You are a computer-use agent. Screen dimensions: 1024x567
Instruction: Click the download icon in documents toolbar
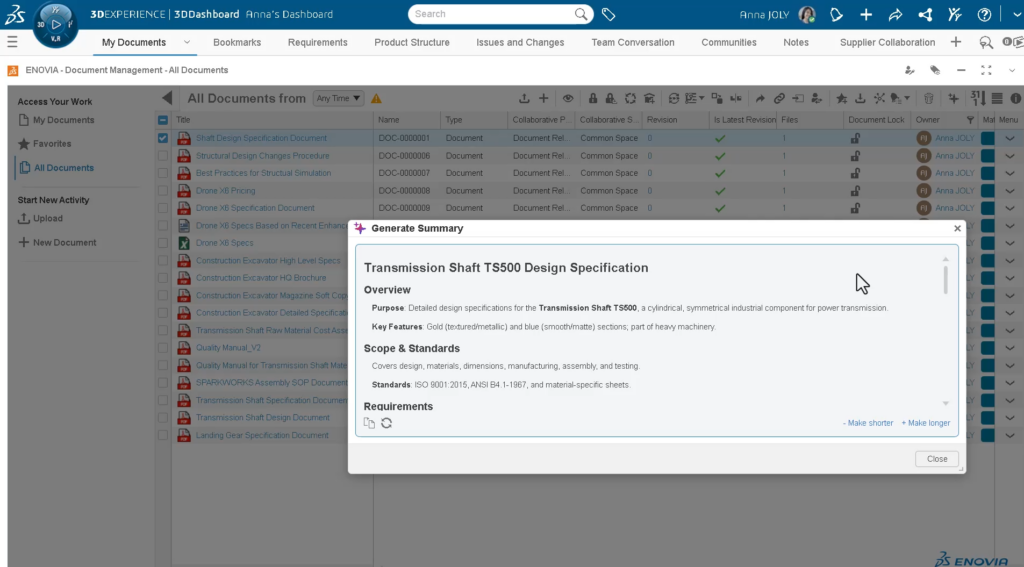click(x=860, y=99)
